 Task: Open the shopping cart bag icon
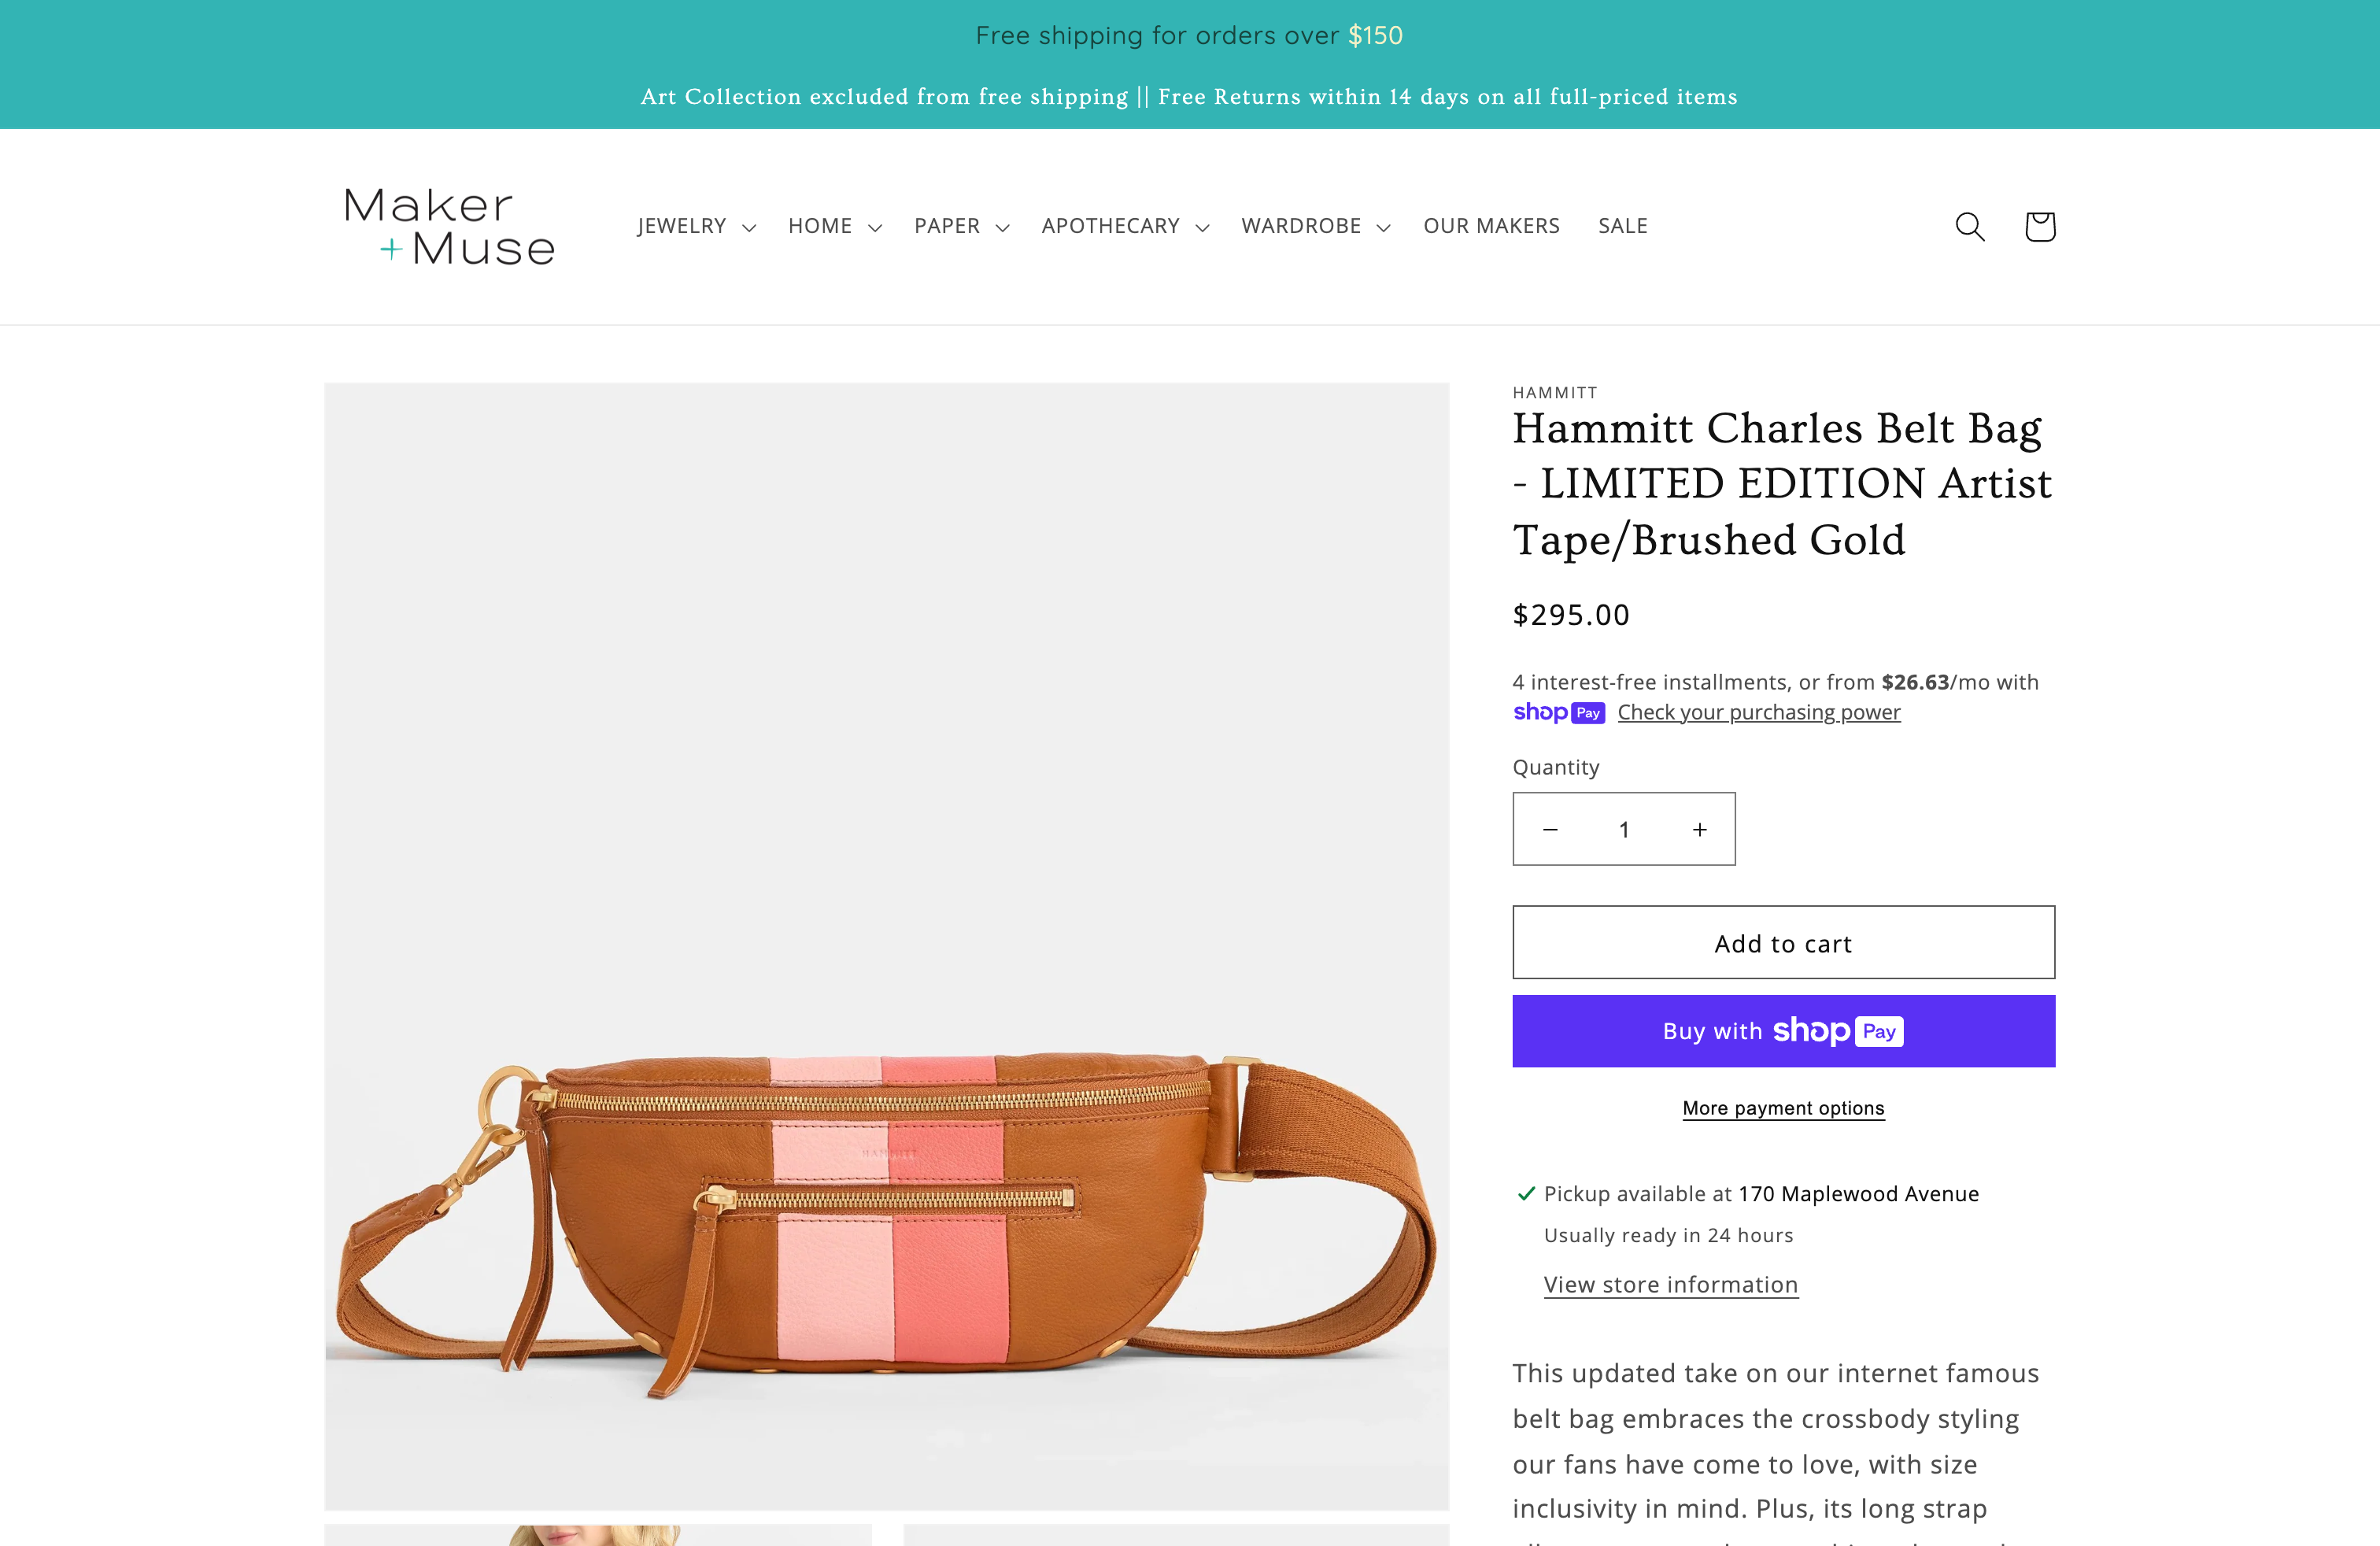tap(2039, 227)
